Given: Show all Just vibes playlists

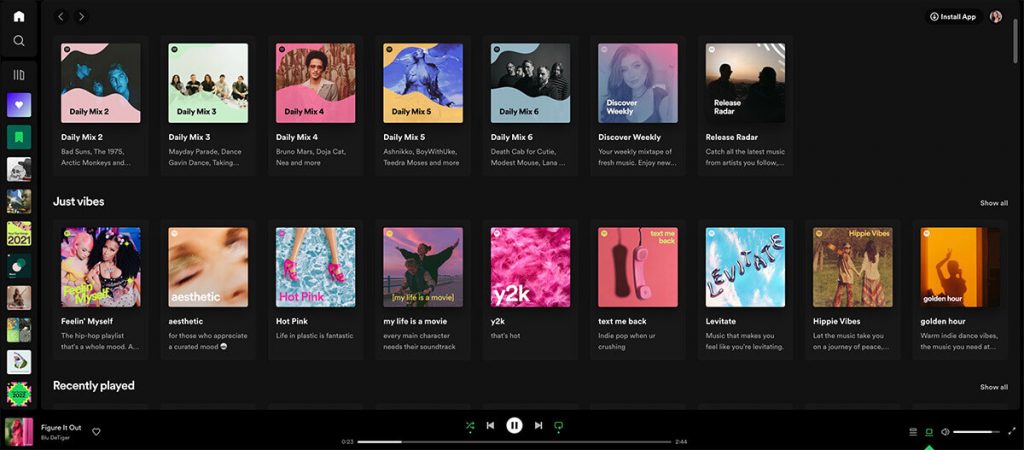Looking at the screenshot, I should pyautogui.click(x=993, y=203).
